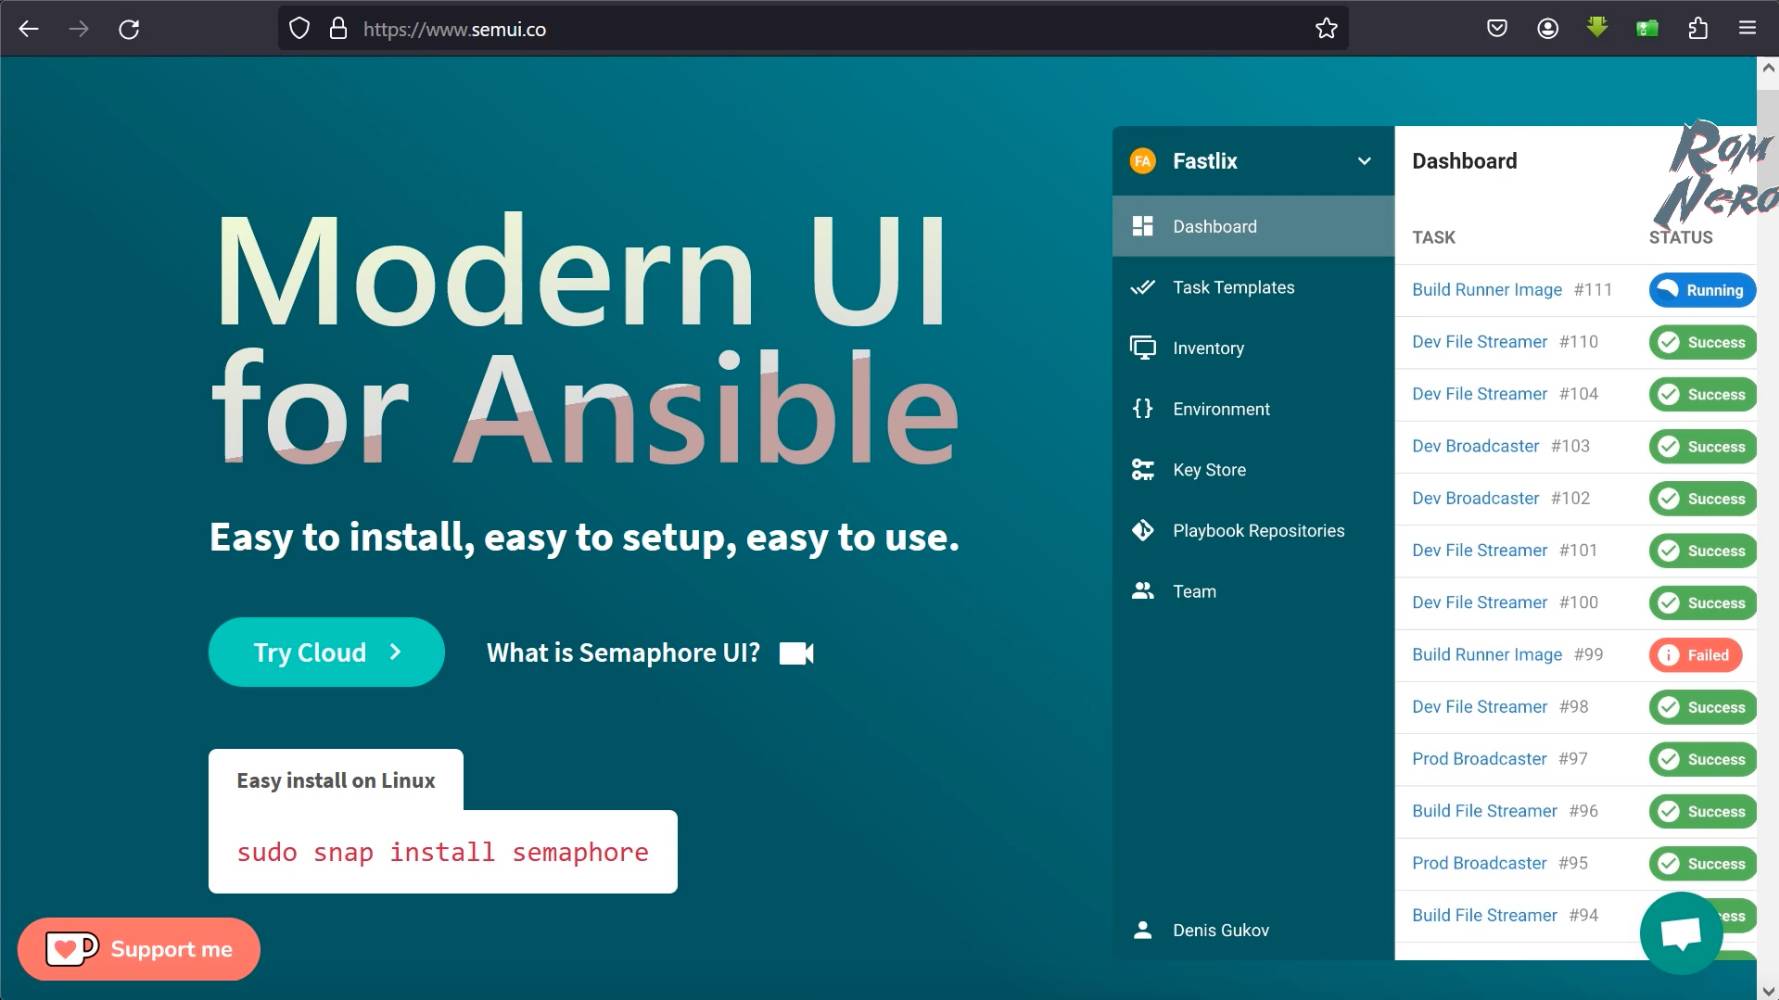1779x1000 pixels.
Task: Click the Denis Gukov user icon
Action: [x=1142, y=930]
